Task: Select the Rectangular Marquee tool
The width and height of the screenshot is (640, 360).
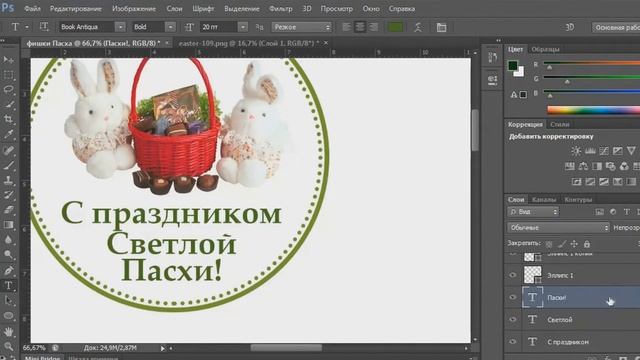Action: click(x=8, y=75)
